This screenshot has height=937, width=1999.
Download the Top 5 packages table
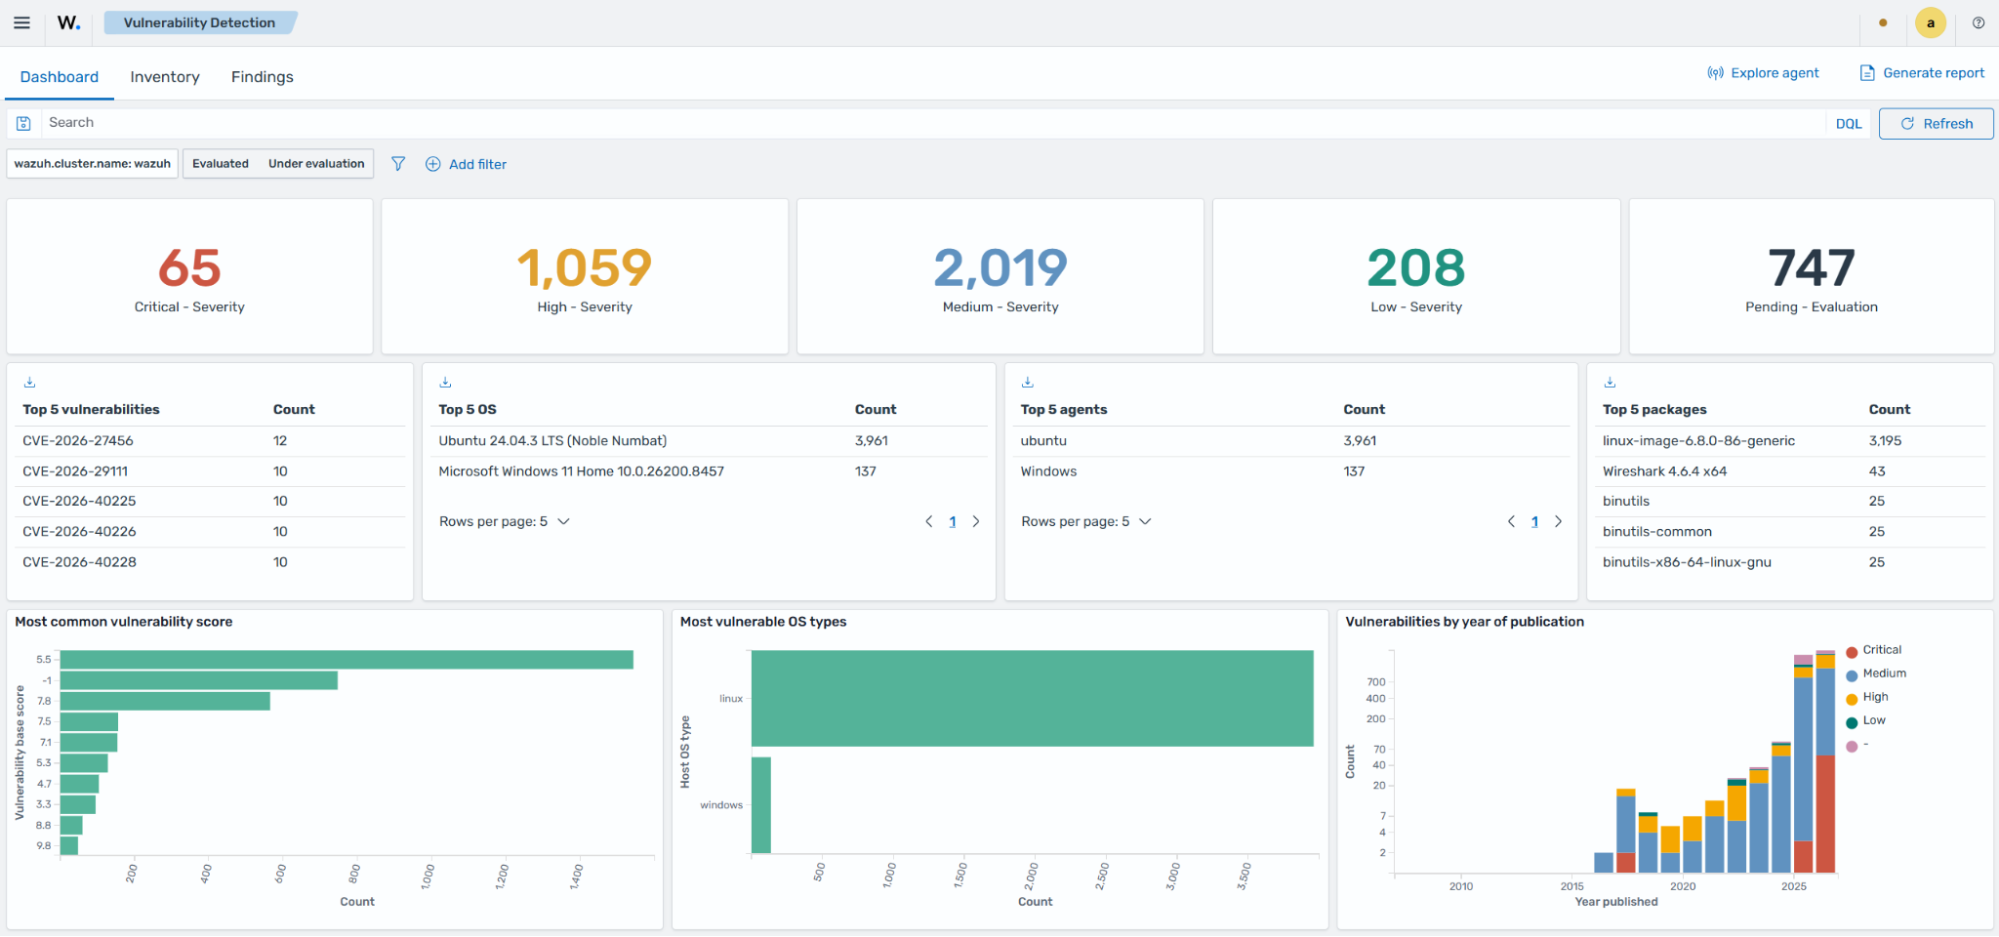point(1610,382)
